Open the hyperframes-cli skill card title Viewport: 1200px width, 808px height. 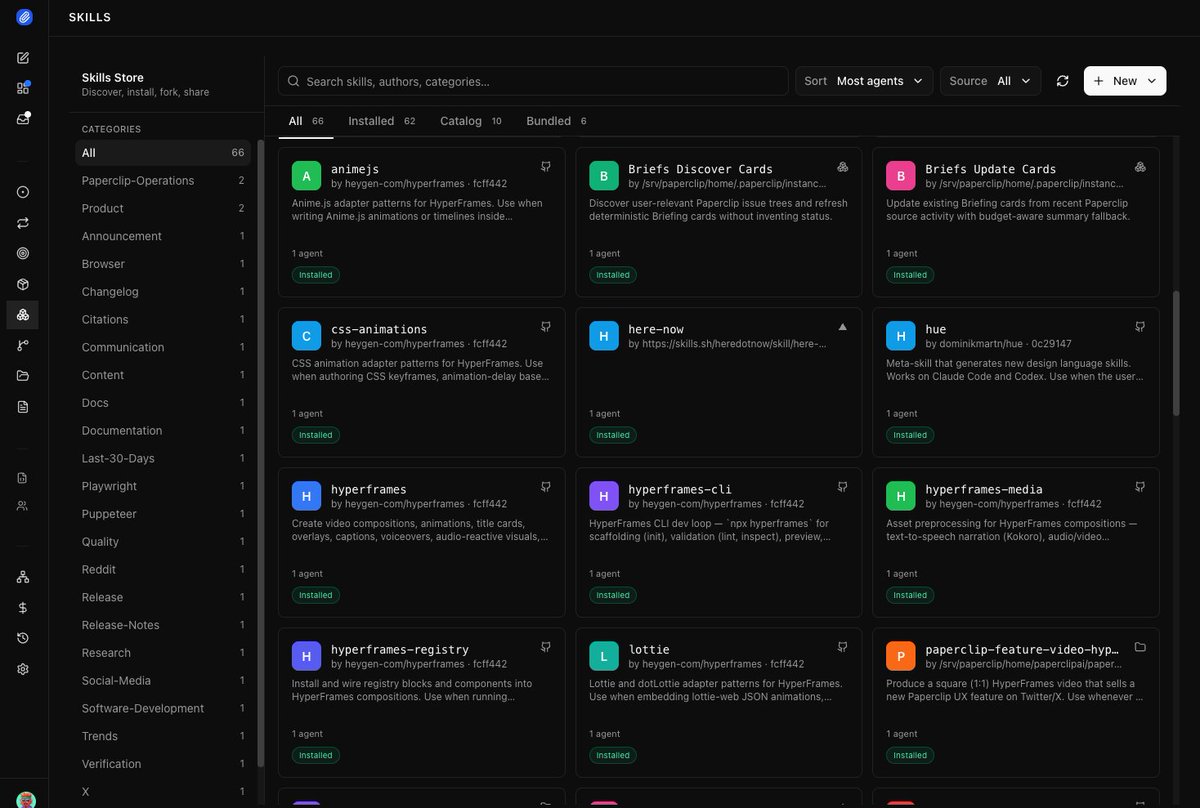tap(680, 490)
